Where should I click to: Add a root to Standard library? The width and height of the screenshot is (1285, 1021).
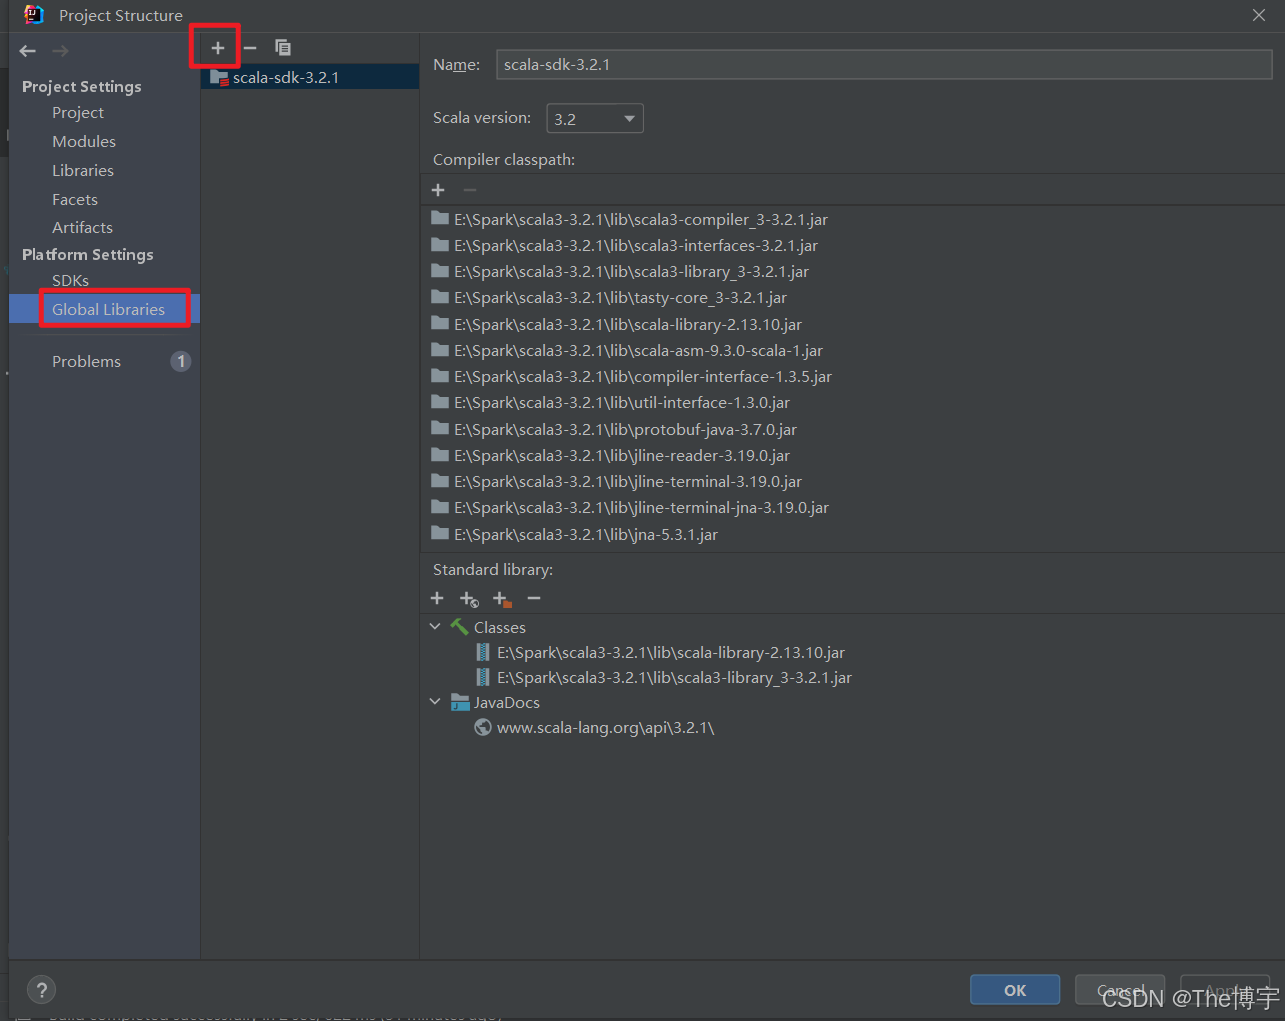(x=437, y=598)
